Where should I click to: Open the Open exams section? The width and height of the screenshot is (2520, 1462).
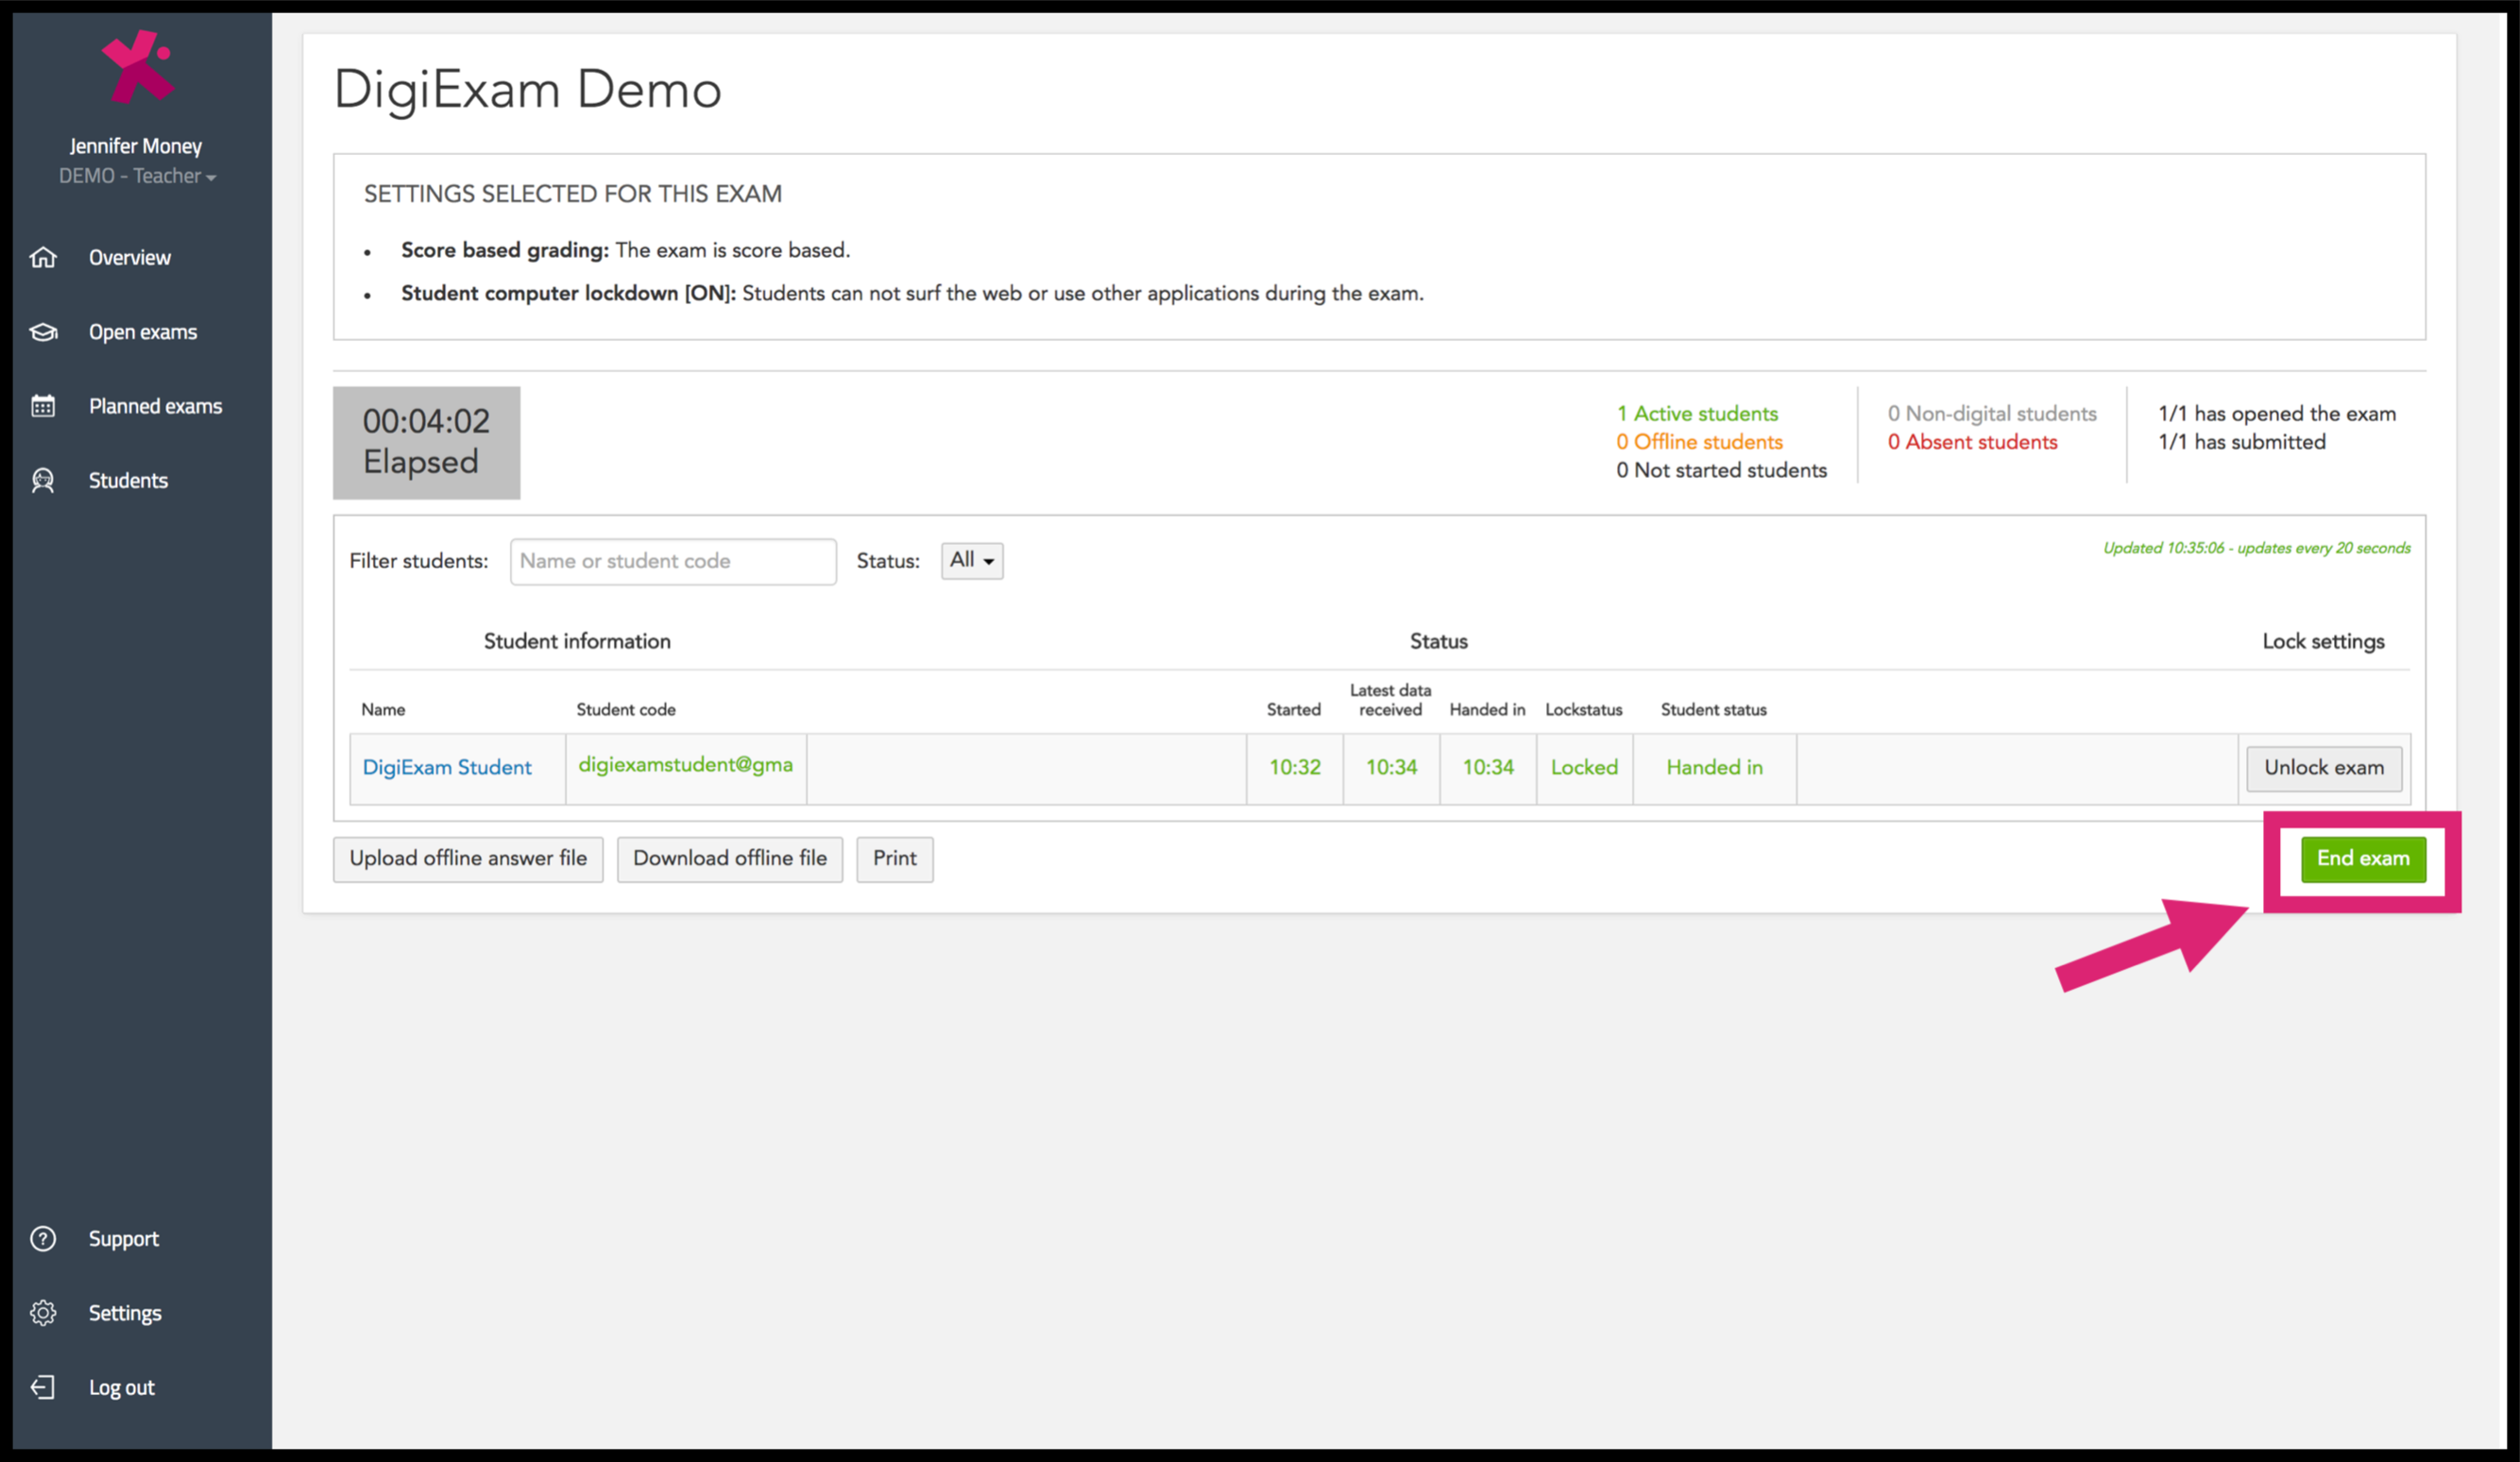tap(143, 332)
